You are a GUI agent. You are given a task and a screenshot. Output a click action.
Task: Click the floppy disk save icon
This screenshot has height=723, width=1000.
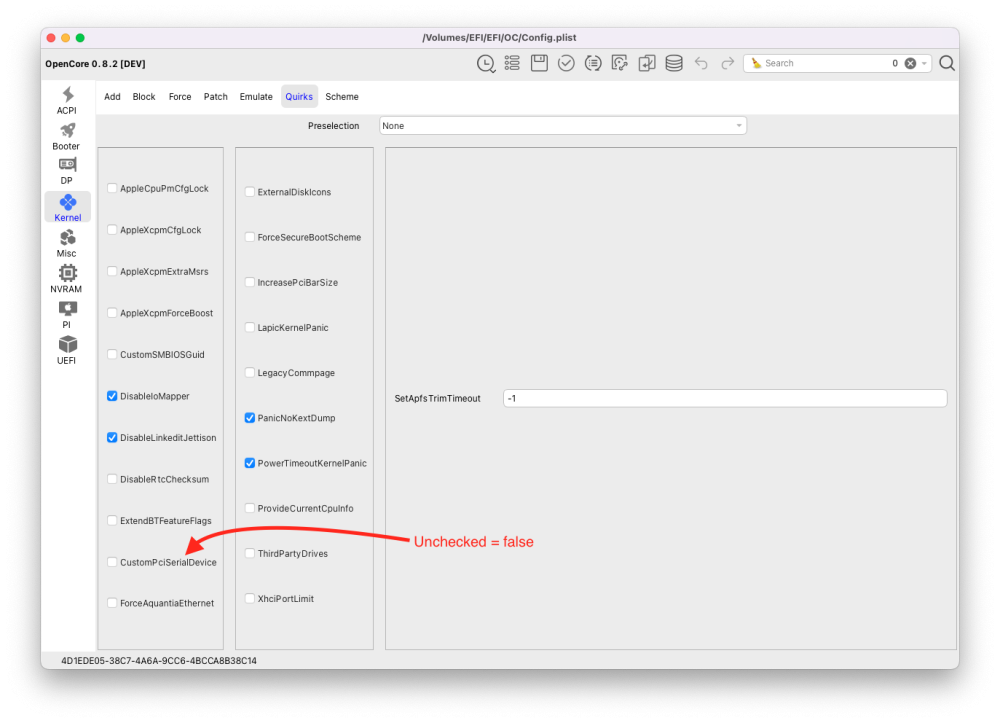coord(539,63)
